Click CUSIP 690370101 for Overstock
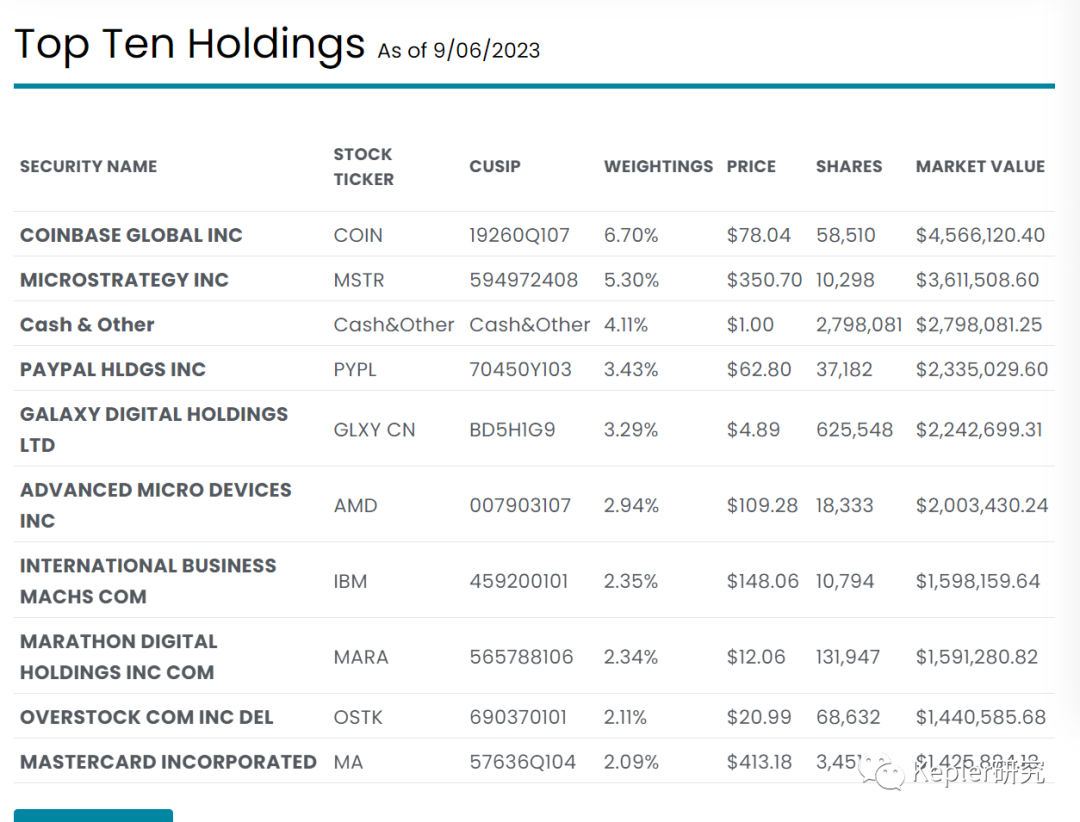 [518, 718]
